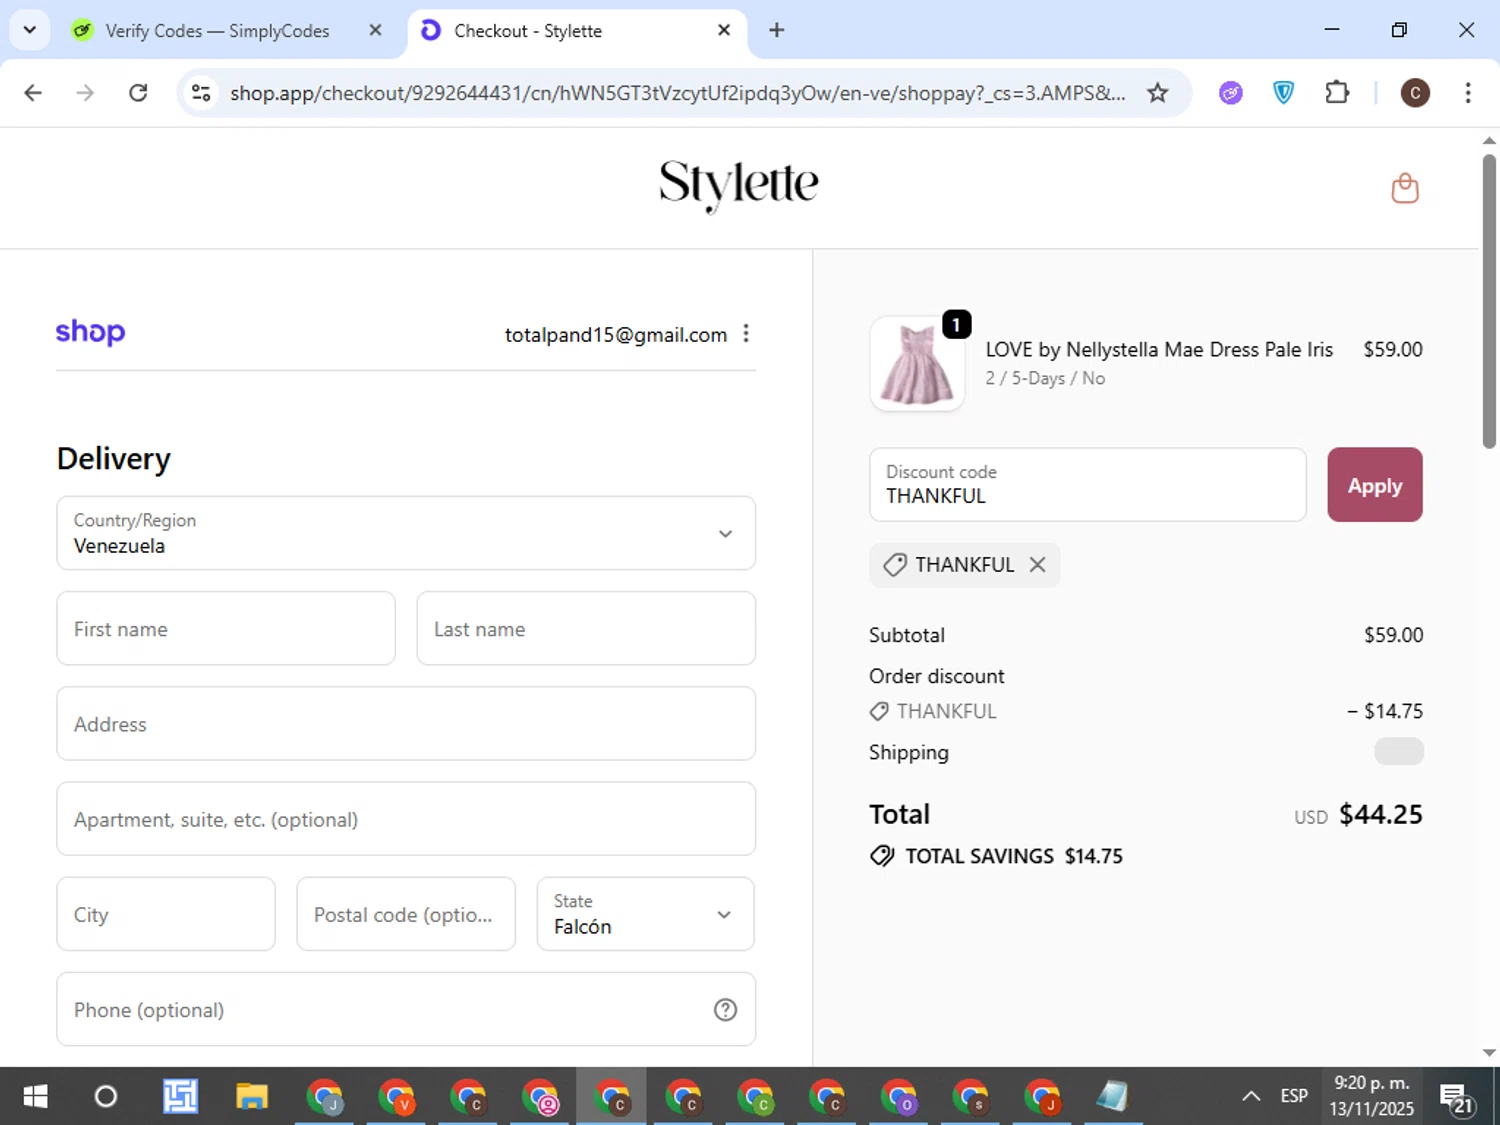
Task: Open the State dropdown showing Falcón
Action: 645,914
